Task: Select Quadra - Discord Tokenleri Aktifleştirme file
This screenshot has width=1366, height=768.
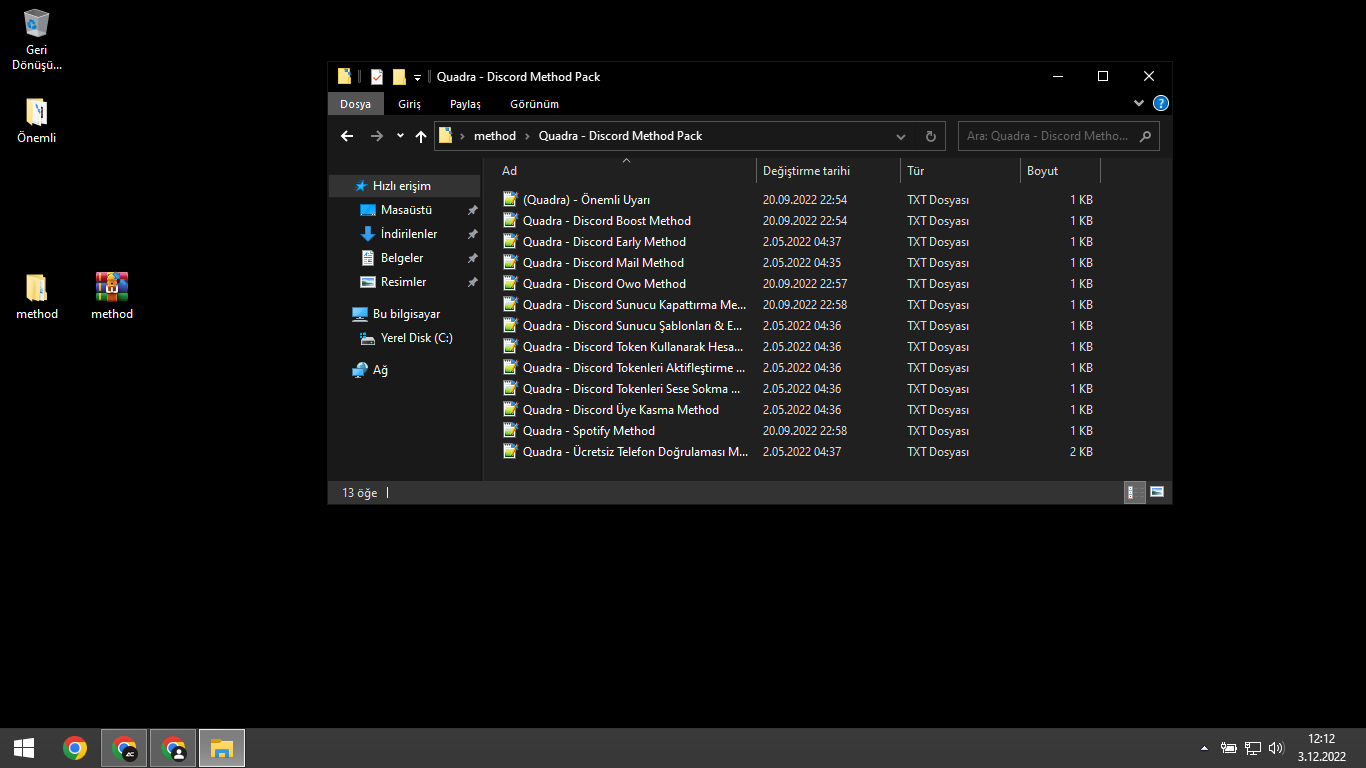Action: point(798,368)
